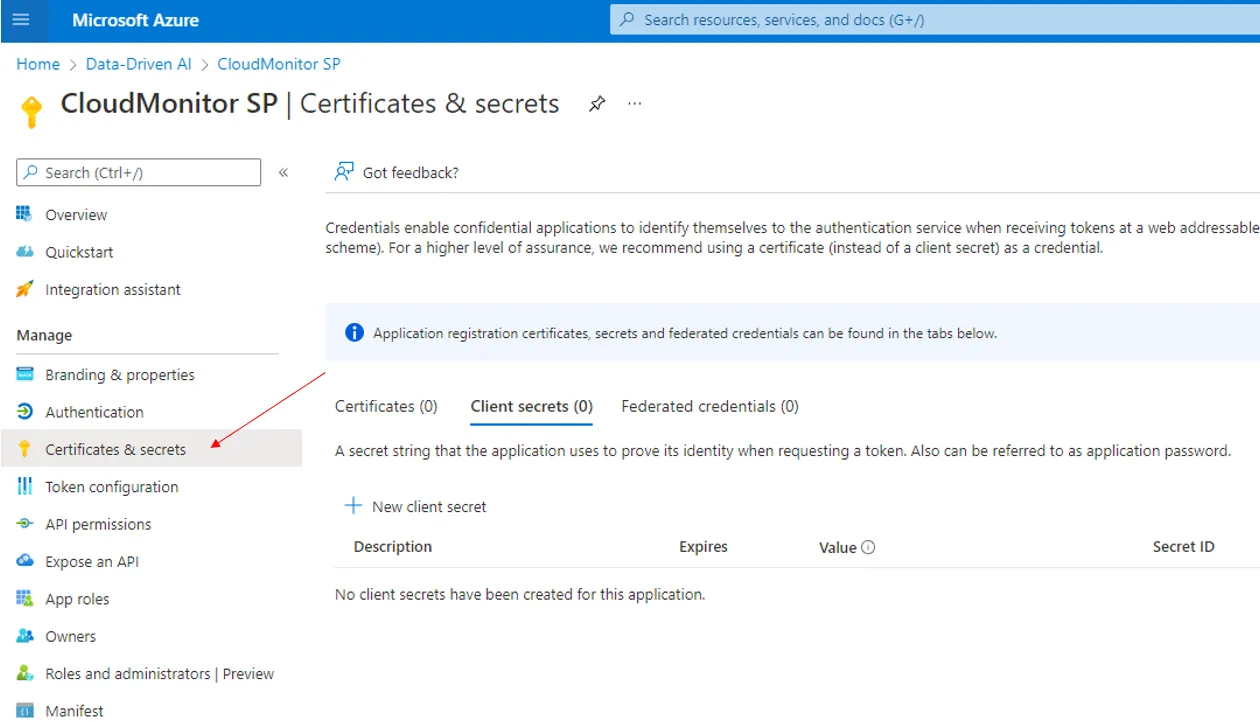Click the Value column header
This screenshot has height=722, width=1260.
coord(837,547)
